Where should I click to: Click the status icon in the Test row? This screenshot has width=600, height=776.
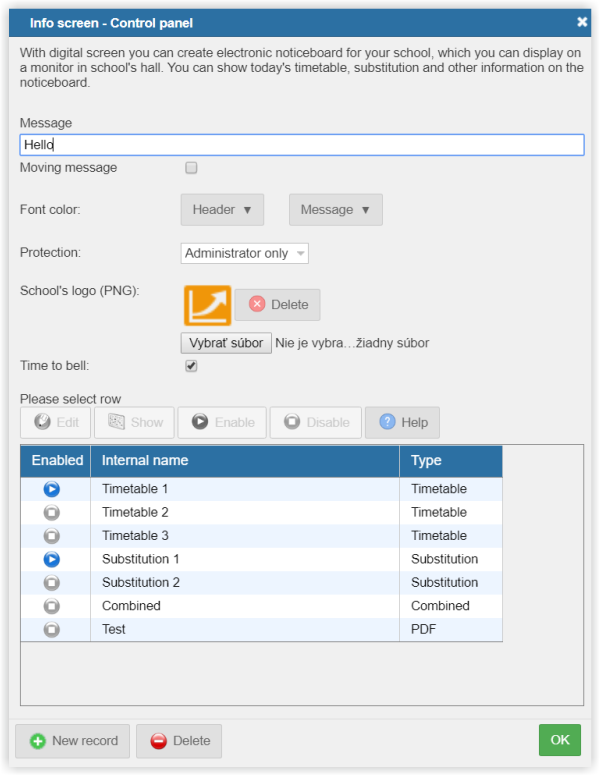(x=52, y=629)
